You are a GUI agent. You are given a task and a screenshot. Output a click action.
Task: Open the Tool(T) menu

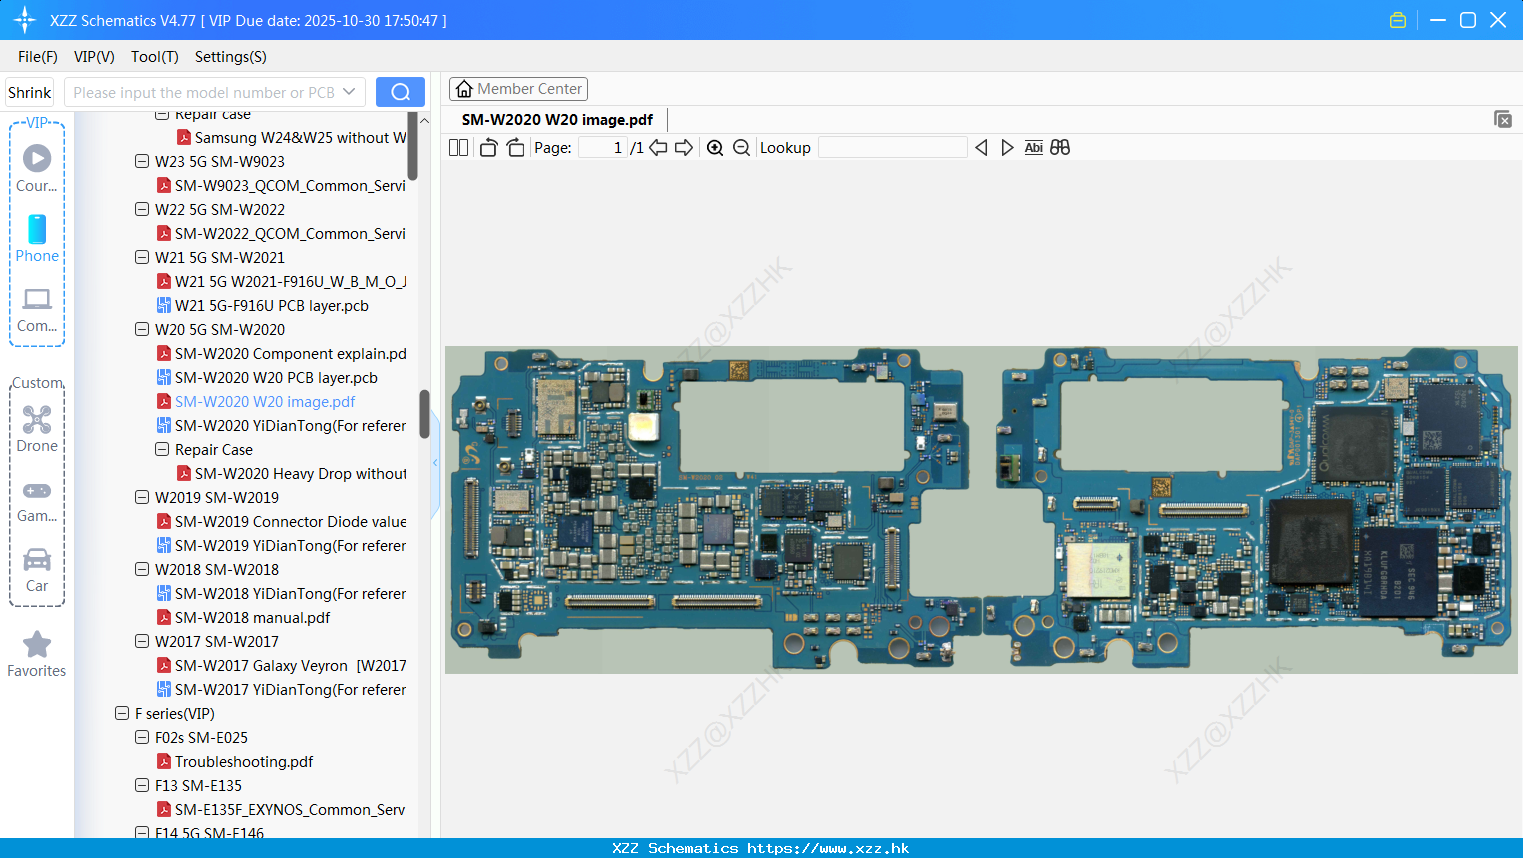(x=154, y=57)
